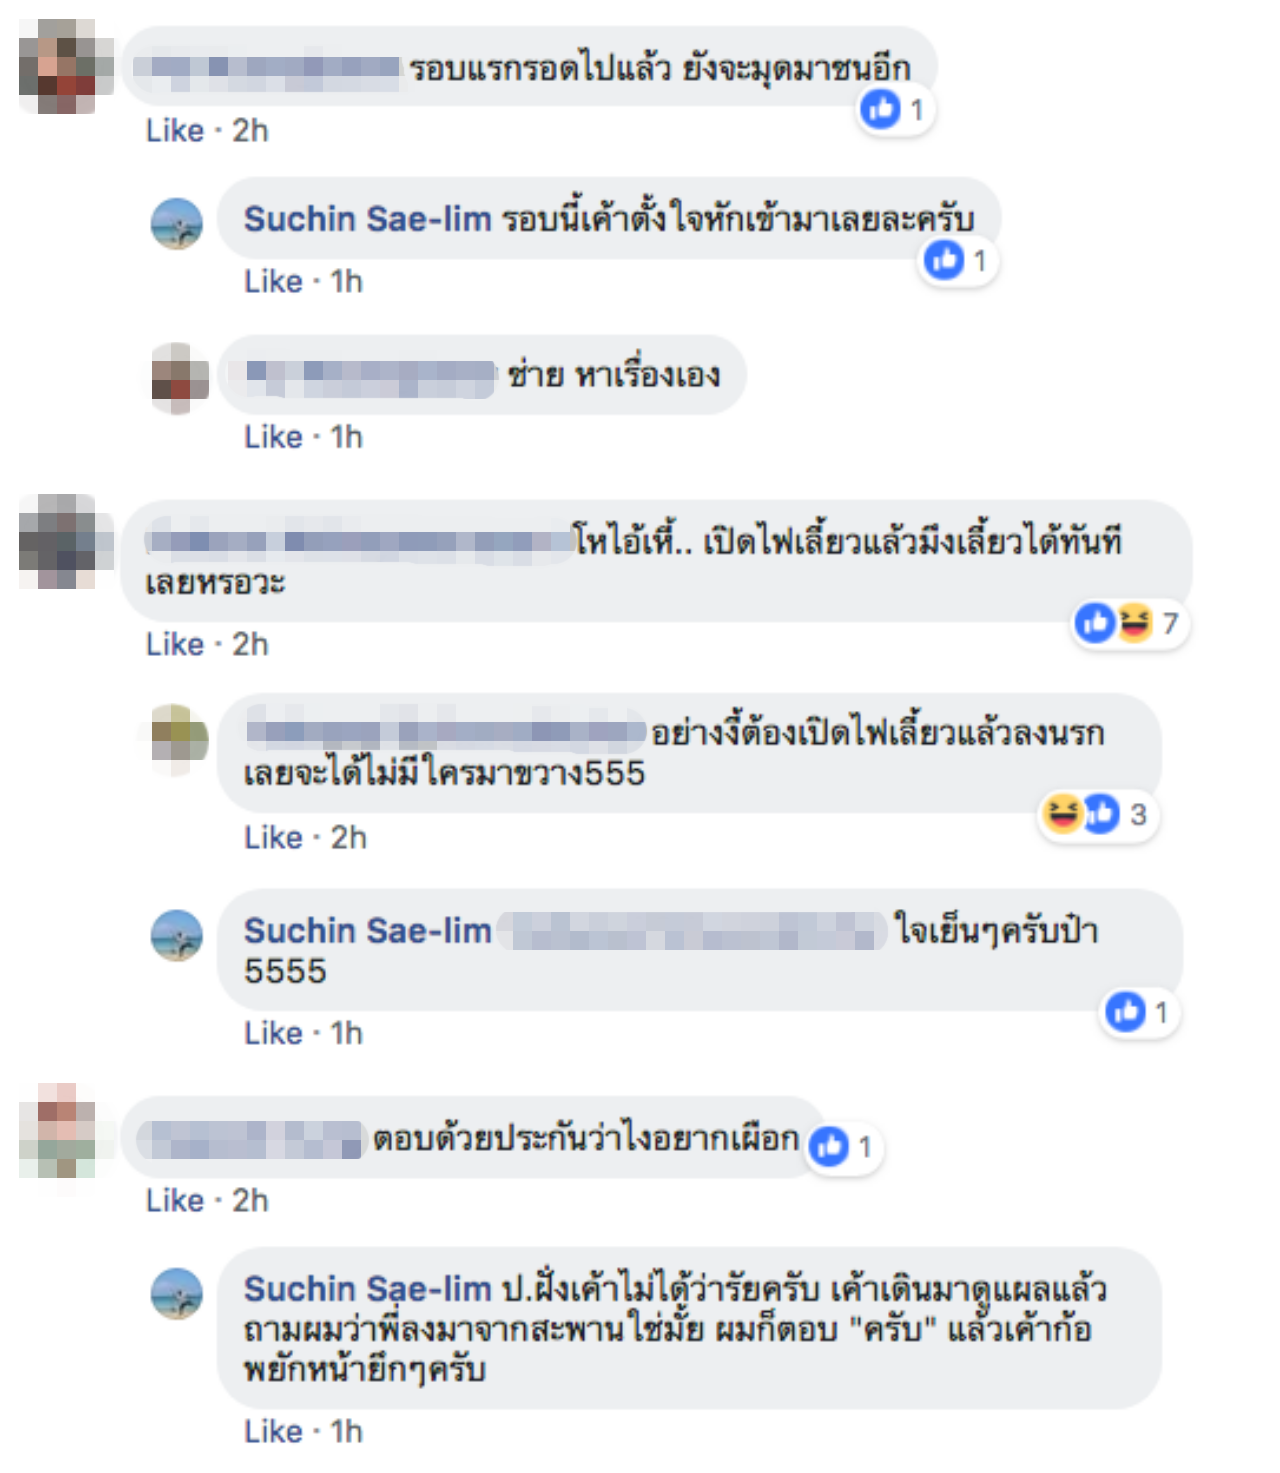Click the blurred tagged name in Suchin's 5555 reply
This screenshot has height=1473, width=1280.
pos(692,931)
